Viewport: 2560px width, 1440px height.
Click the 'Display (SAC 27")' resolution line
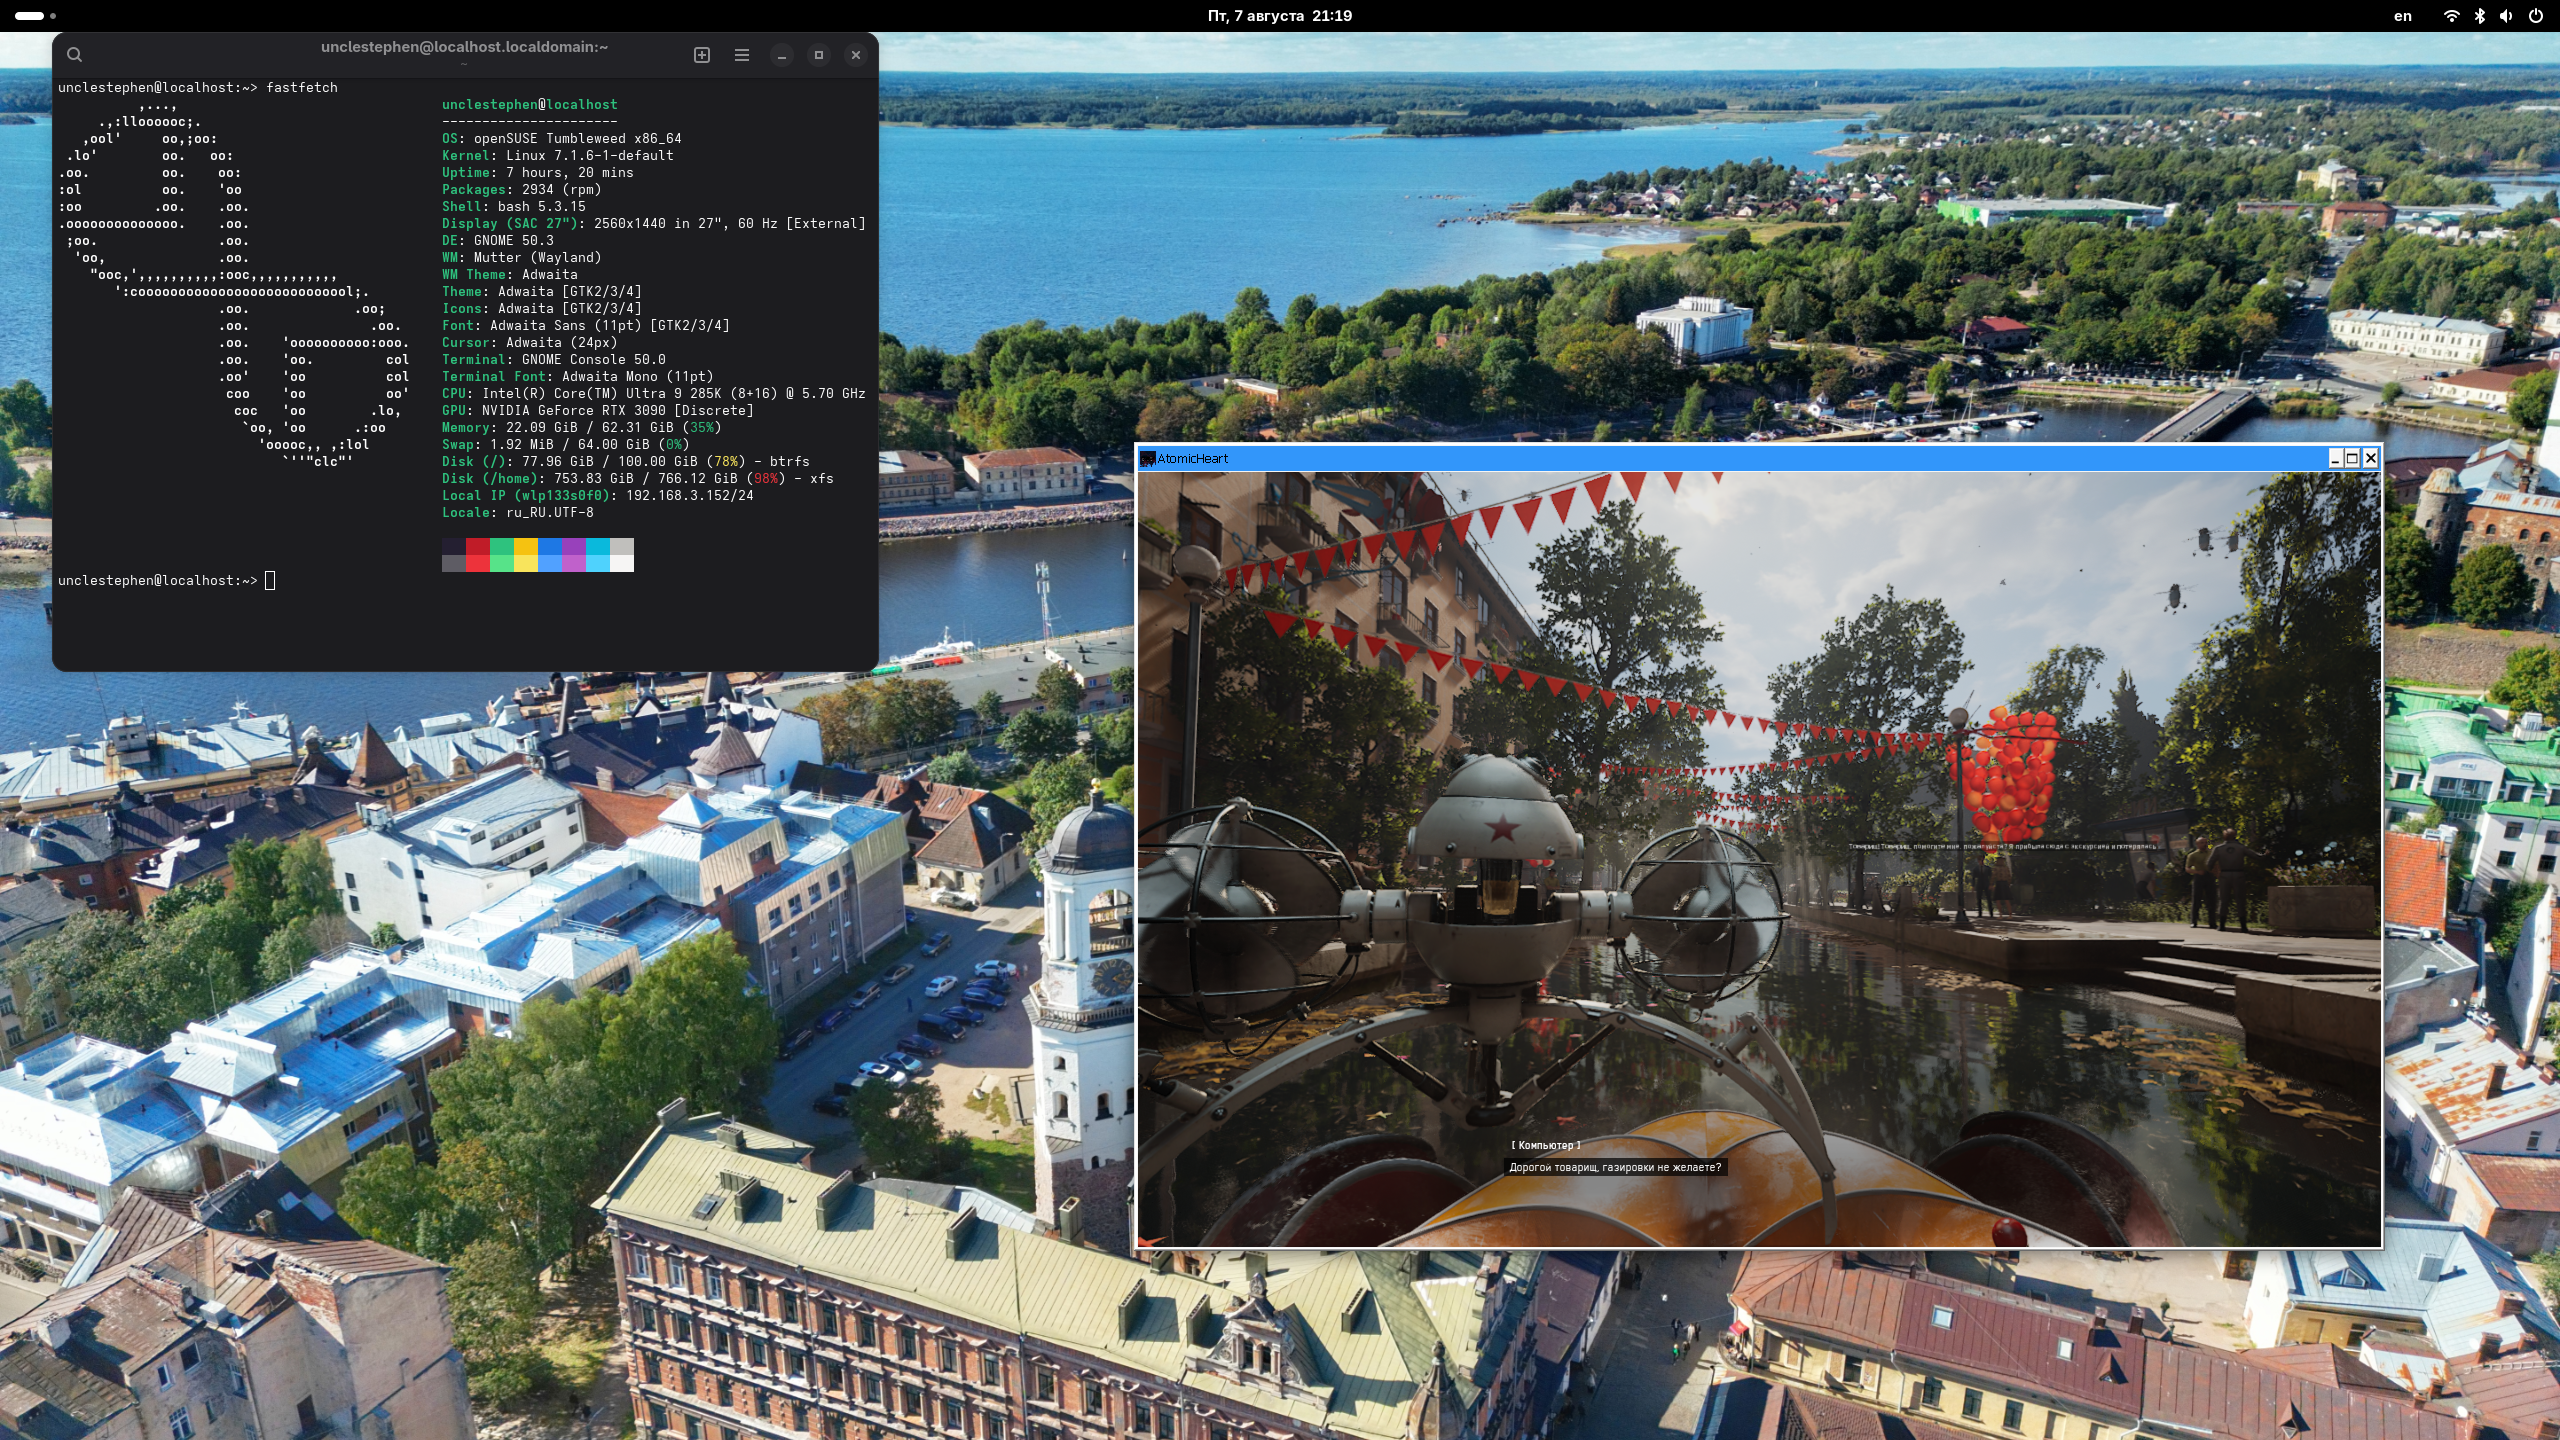(x=654, y=224)
